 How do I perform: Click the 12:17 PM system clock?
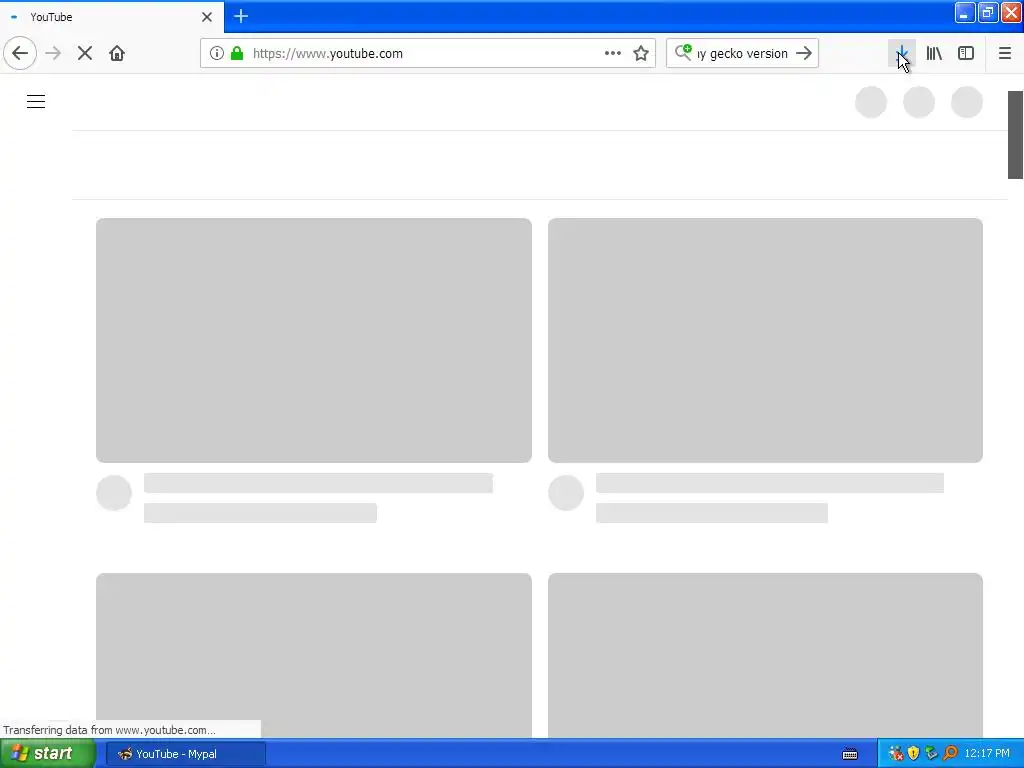pyautogui.click(x=987, y=754)
